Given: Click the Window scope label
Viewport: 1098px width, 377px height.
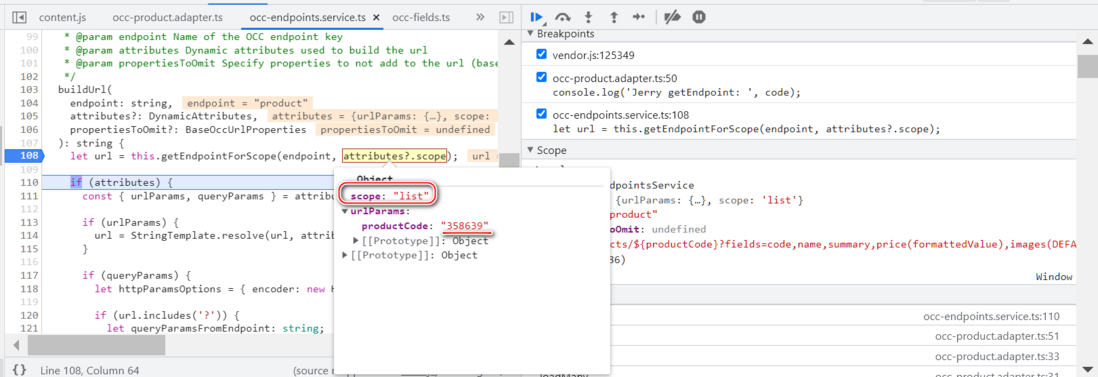Looking at the screenshot, I should [1054, 277].
